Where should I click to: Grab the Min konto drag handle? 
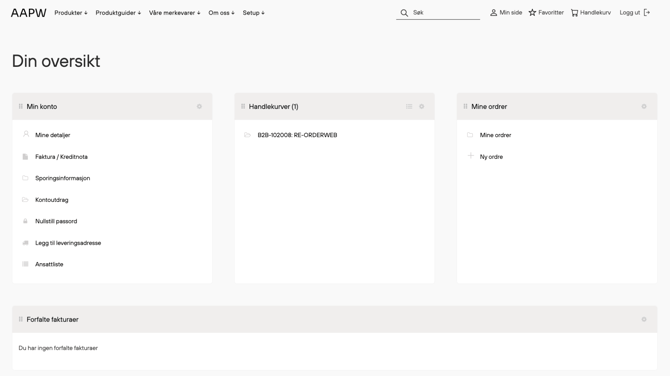[21, 106]
